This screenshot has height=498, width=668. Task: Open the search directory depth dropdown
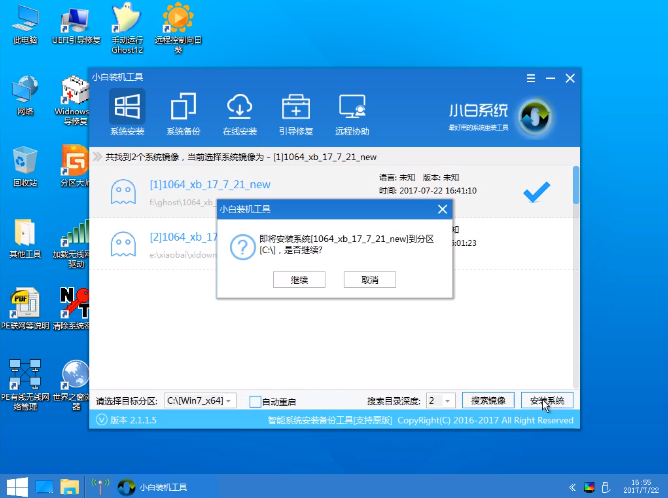441,400
